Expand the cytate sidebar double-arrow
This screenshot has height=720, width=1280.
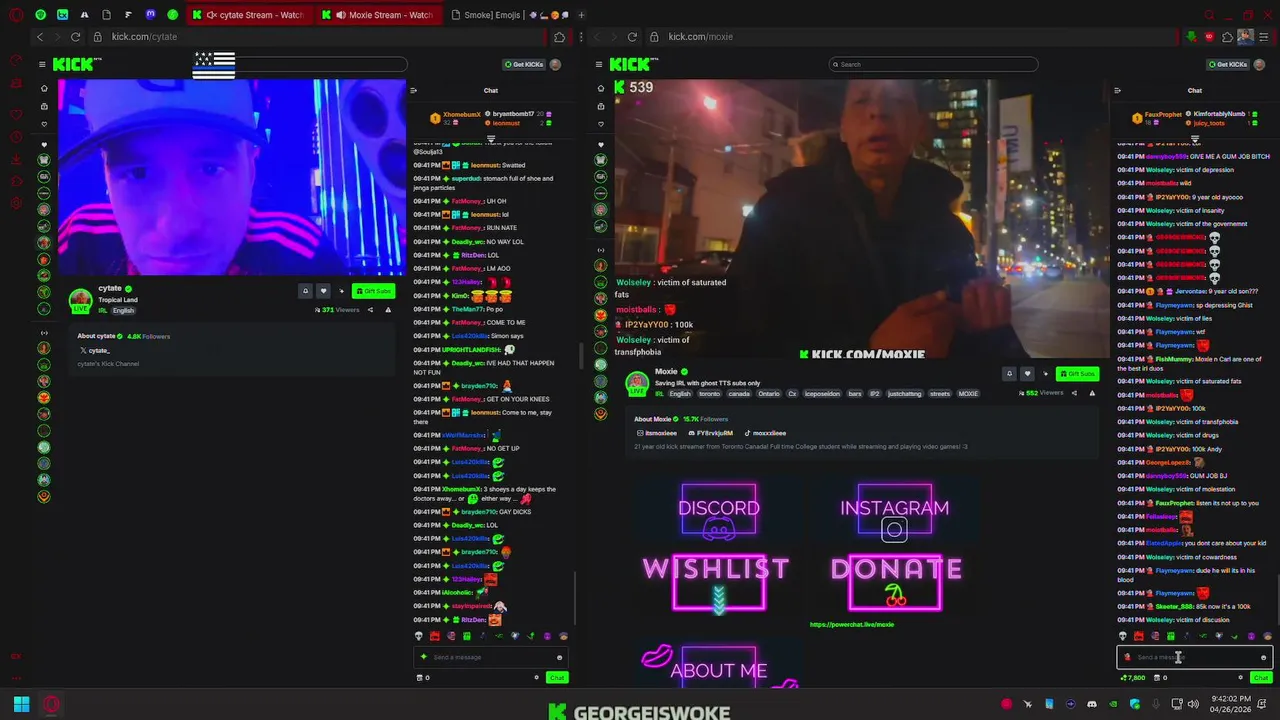pos(44,333)
